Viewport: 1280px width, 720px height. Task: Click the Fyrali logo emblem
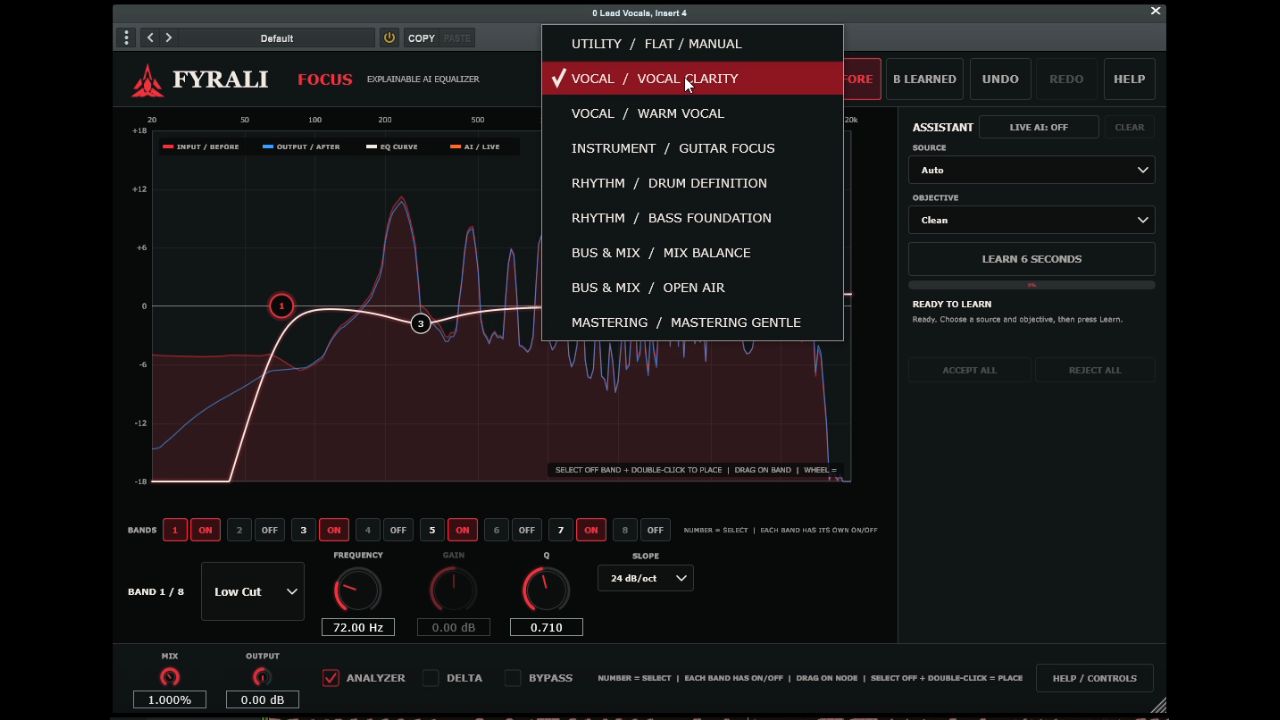pos(148,80)
